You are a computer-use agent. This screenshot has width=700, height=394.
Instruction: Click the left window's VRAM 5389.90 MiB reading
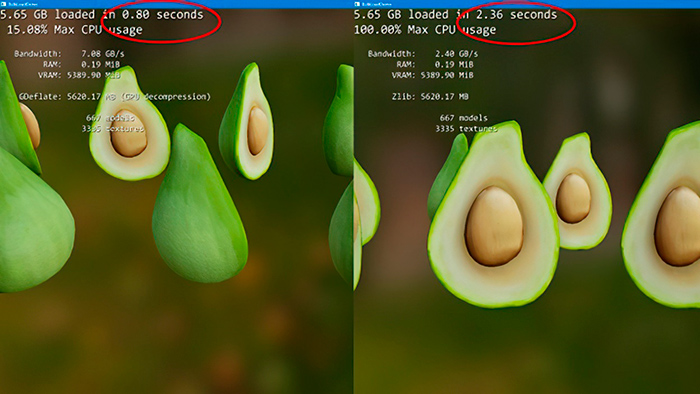[79, 75]
